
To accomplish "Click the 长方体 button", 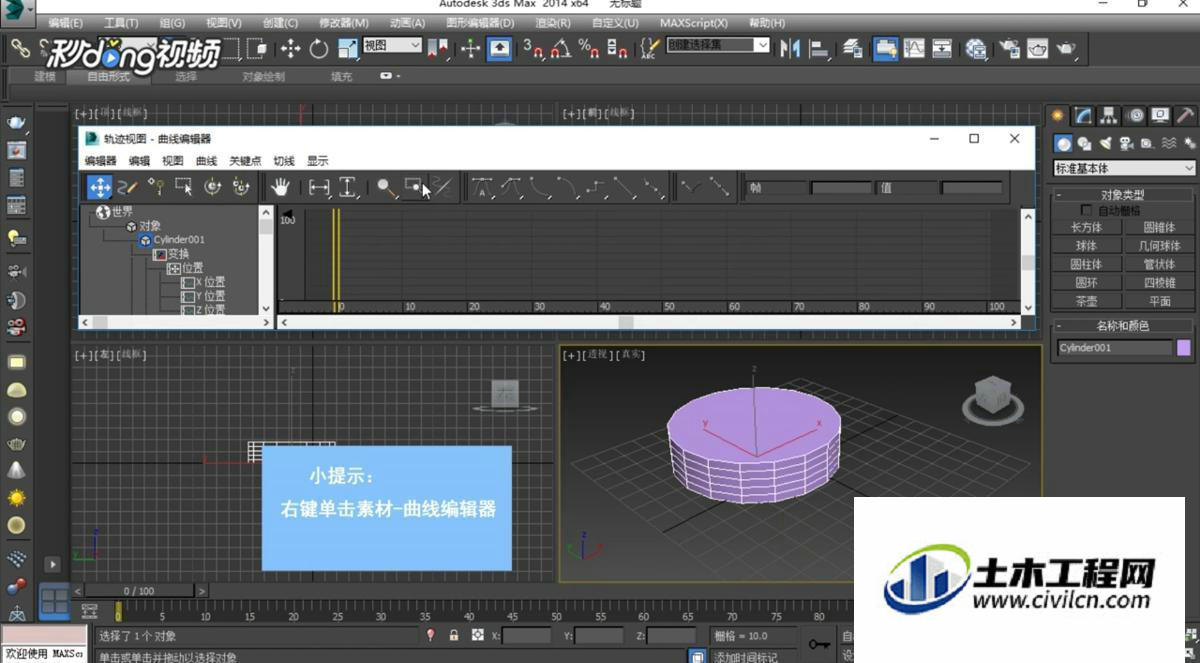I will pyautogui.click(x=1087, y=227).
